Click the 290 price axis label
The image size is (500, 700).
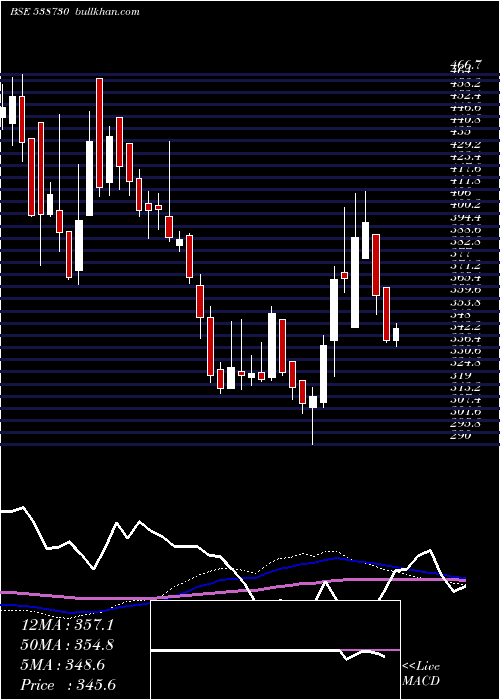(x=460, y=436)
